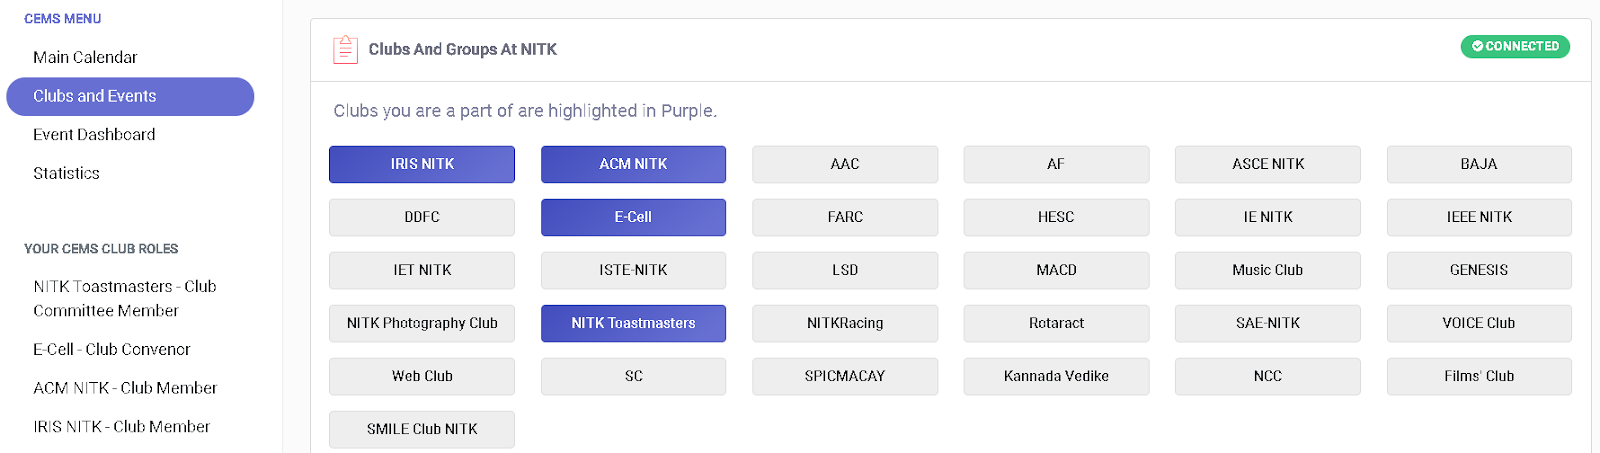Image resolution: width=1600 pixels, height=453 pixels.
Task: Select Clubs and Events menu item
Action: [x=95, y=96]
